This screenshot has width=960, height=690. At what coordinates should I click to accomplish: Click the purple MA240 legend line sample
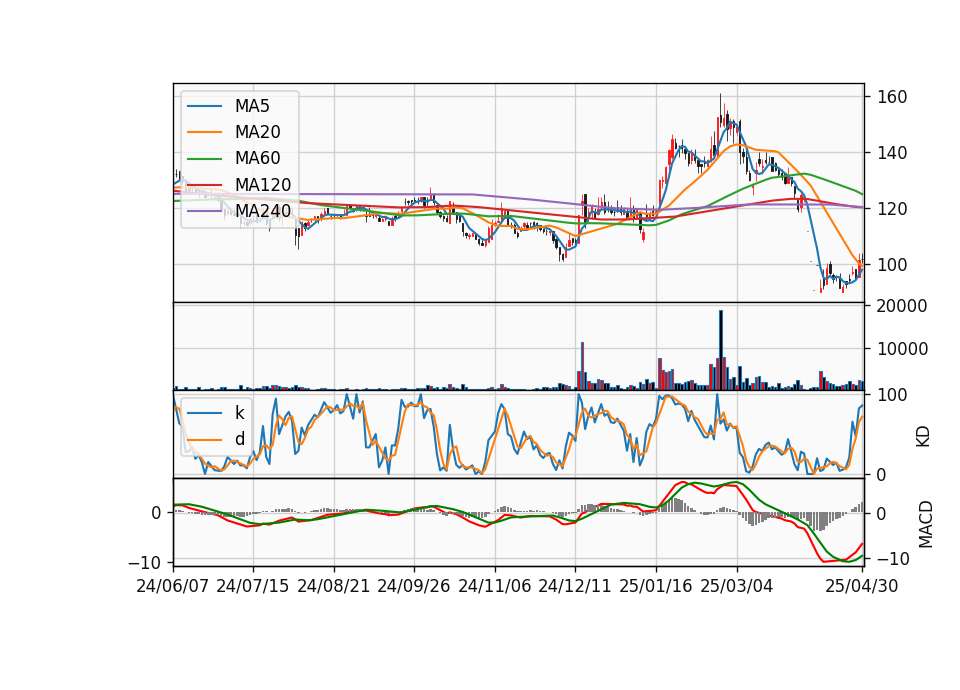click(204, 211)
